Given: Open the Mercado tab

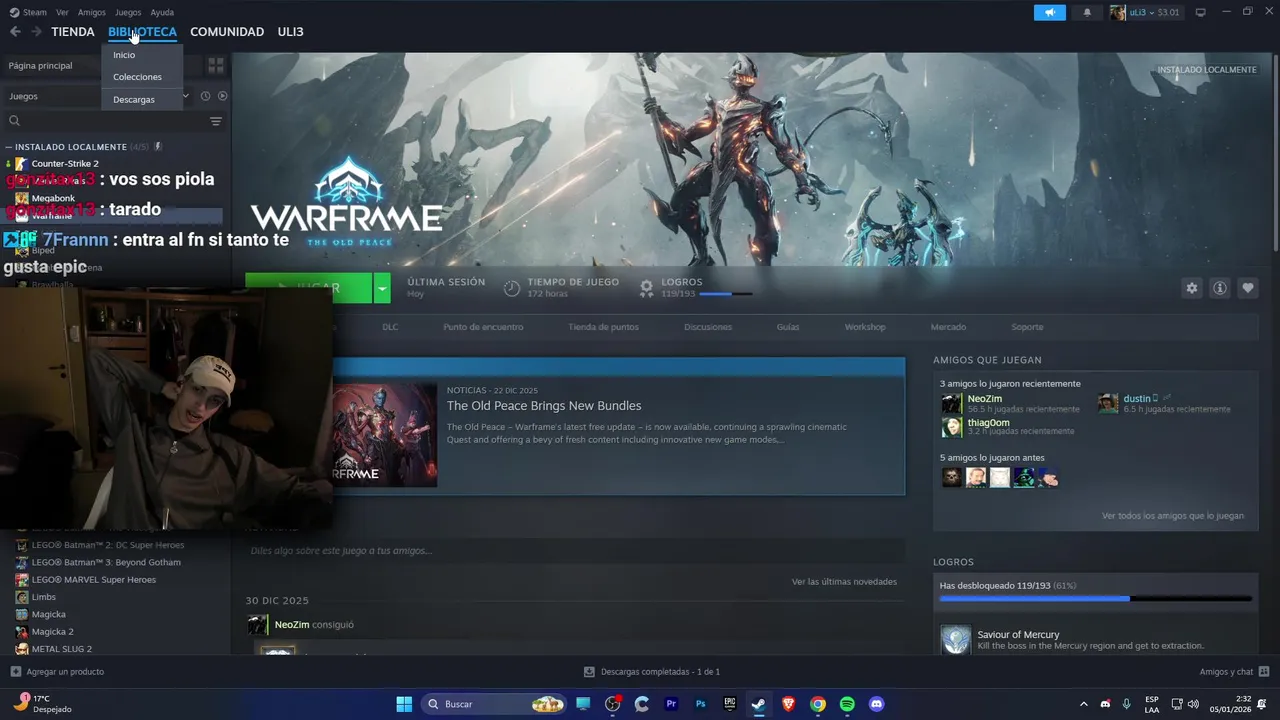Looking at the screenshot, I should click(x=948, y=327).
